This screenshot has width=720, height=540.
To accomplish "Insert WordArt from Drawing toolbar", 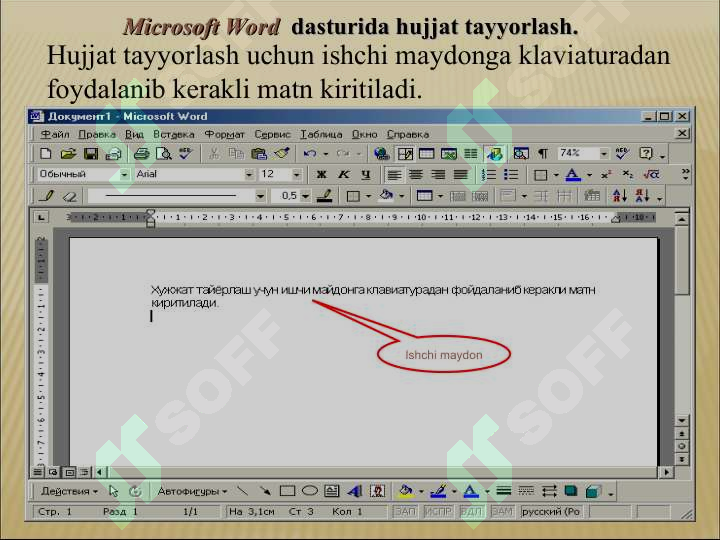I will [354, 491].
